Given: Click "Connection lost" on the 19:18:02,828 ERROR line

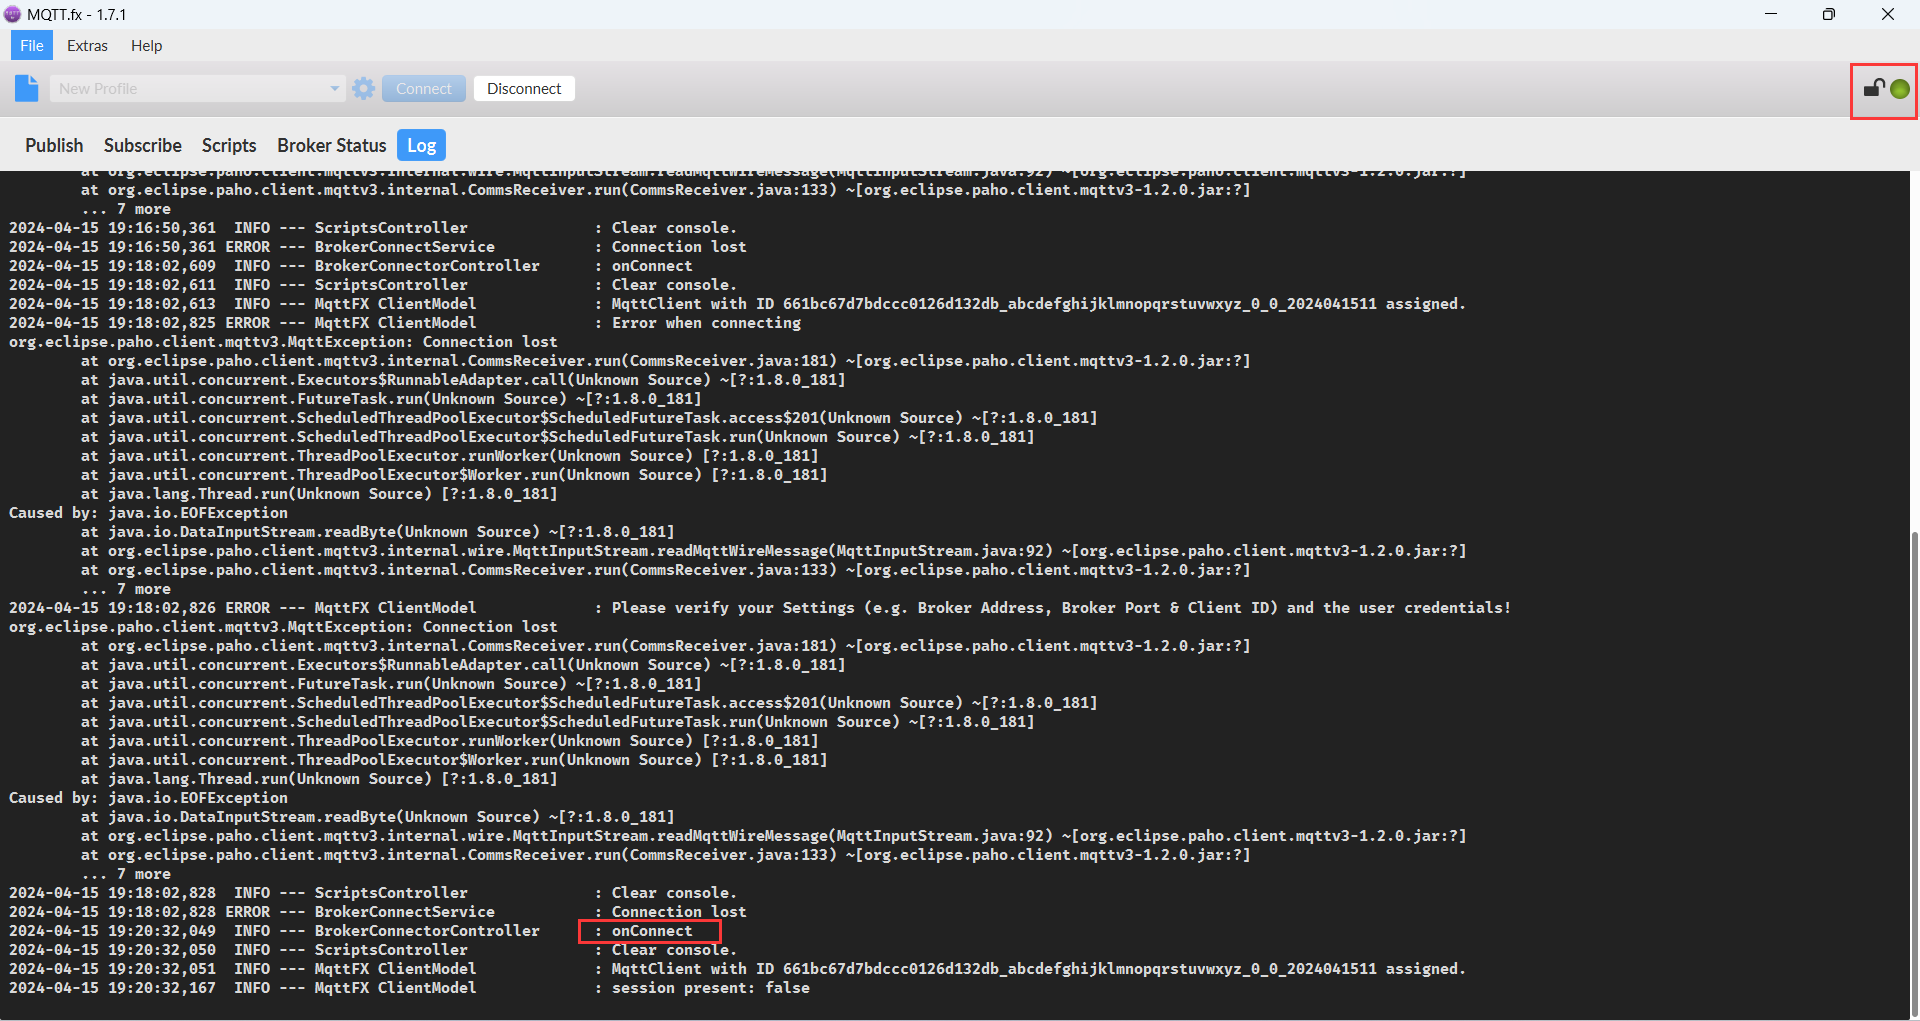Looking at the screenshot, I should coord(679,912).
